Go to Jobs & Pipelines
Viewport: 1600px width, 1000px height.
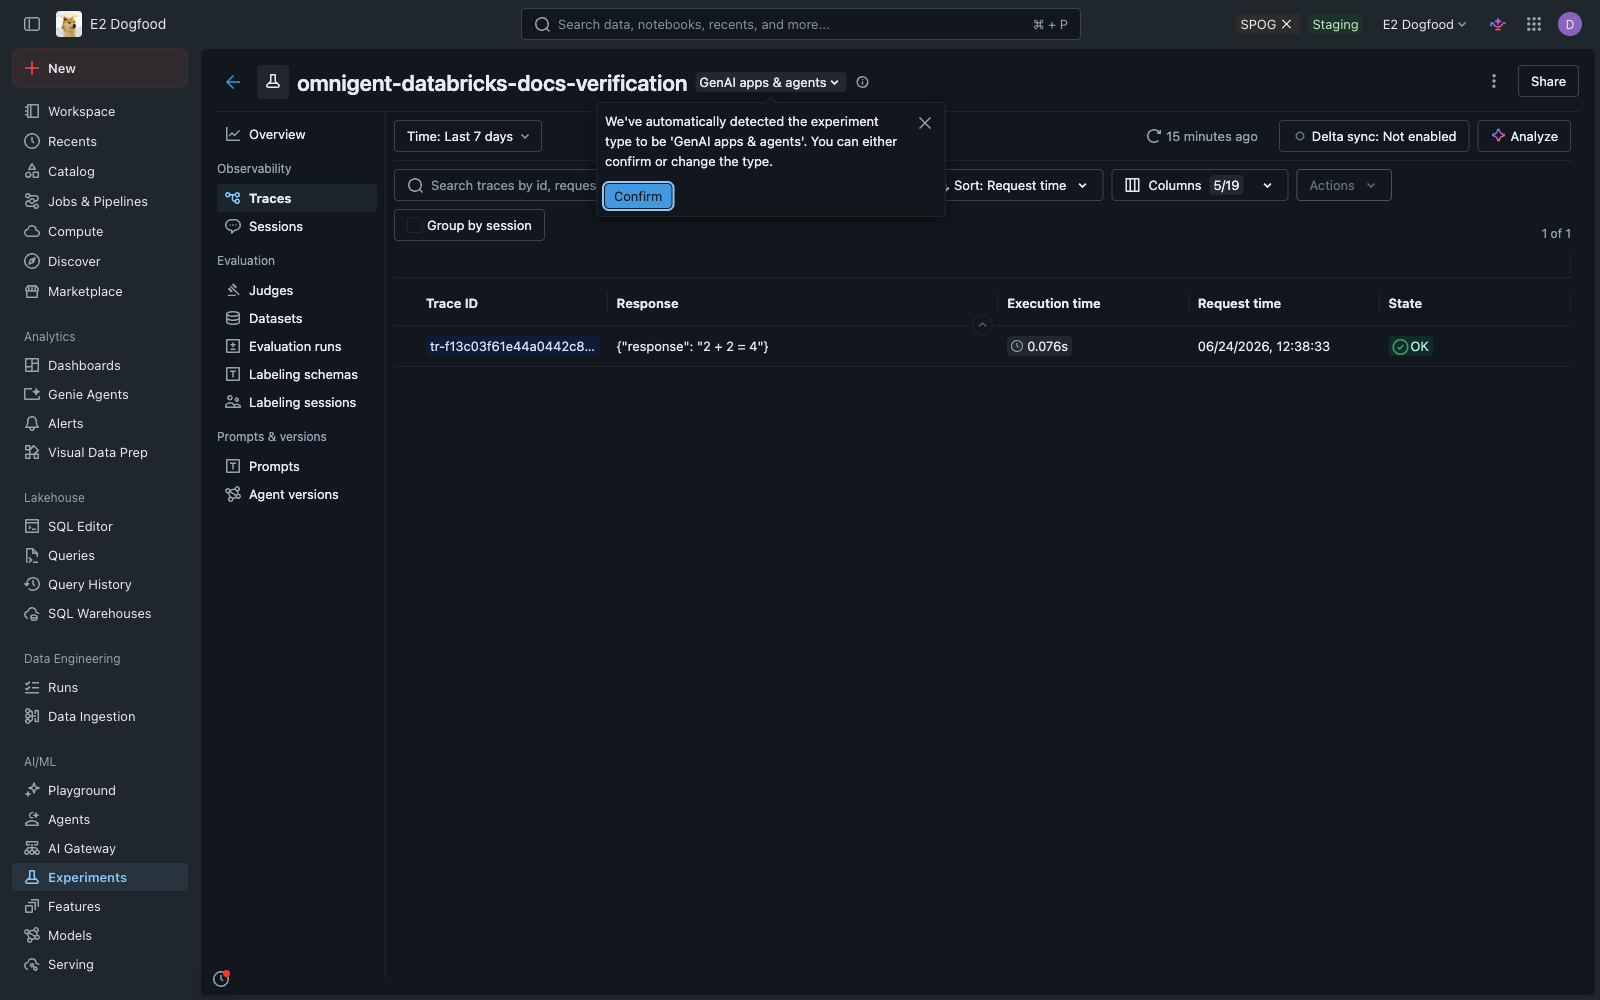(x=100, y=201)
